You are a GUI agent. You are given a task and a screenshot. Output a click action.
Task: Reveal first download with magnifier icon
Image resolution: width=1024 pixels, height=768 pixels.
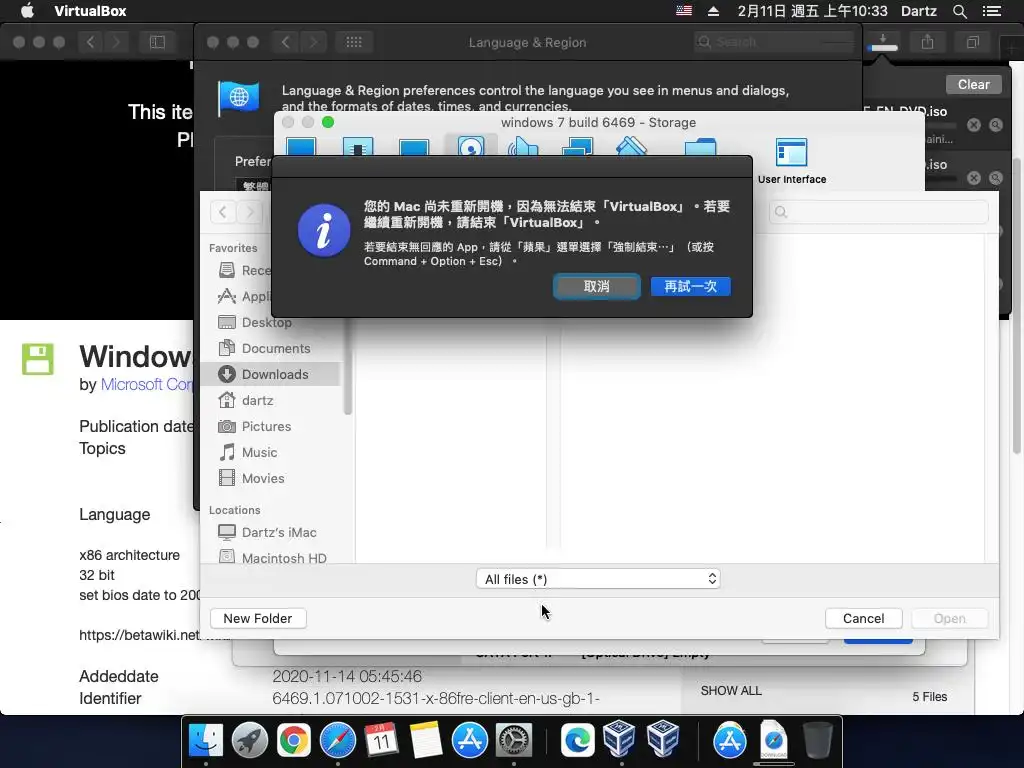(995, 125)
